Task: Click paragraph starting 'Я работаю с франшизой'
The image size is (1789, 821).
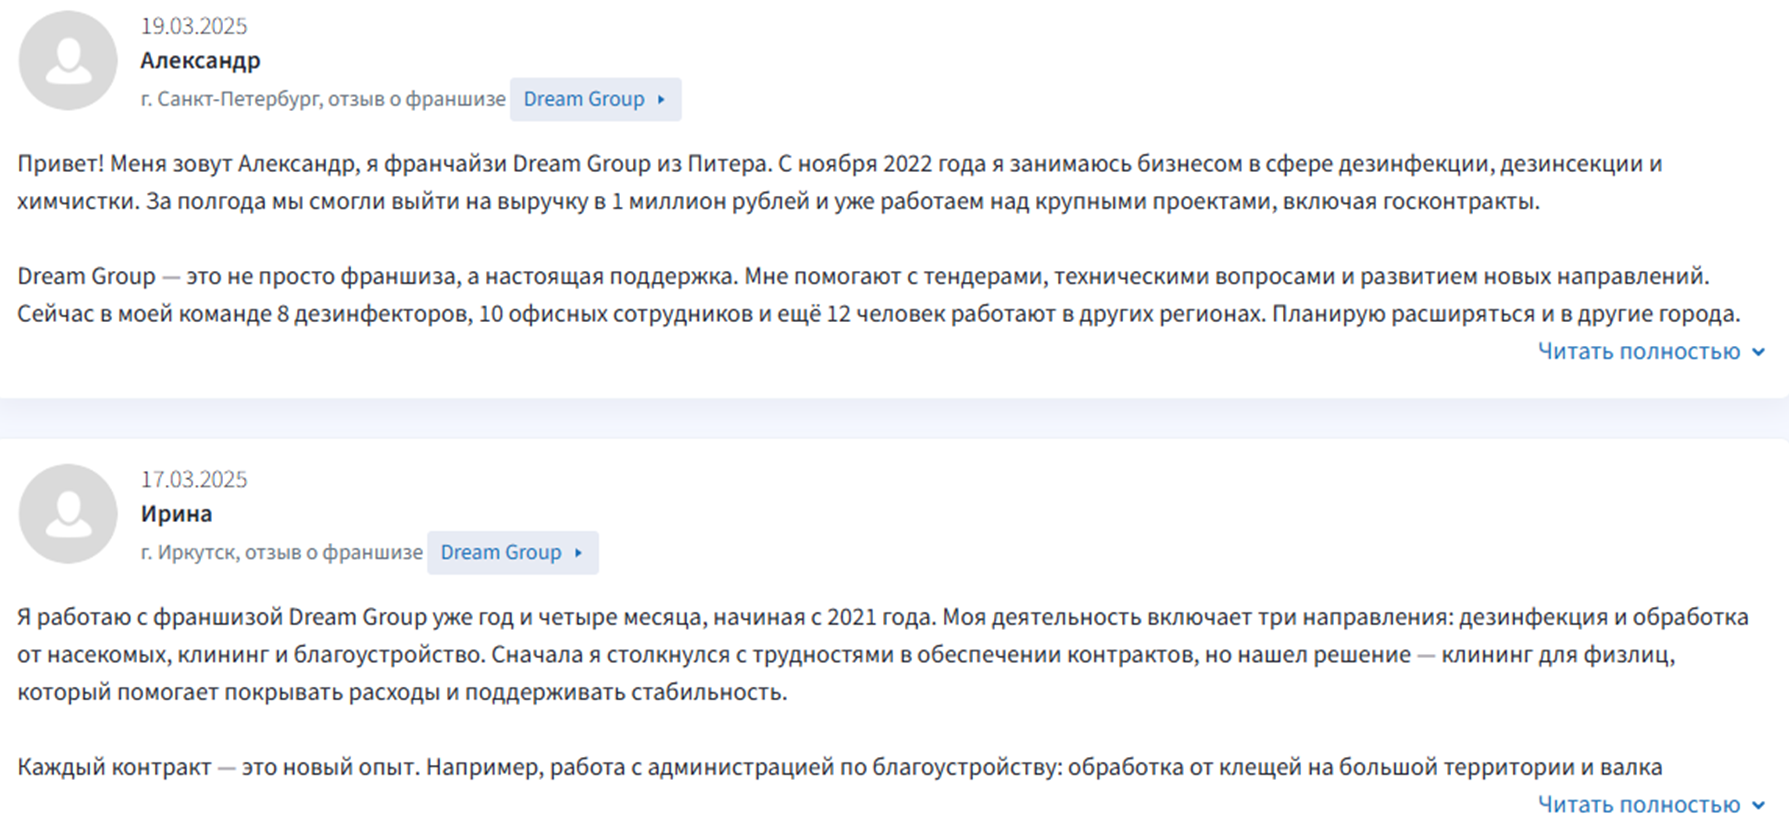Action: pyautogui.click(x=883, y=654)
